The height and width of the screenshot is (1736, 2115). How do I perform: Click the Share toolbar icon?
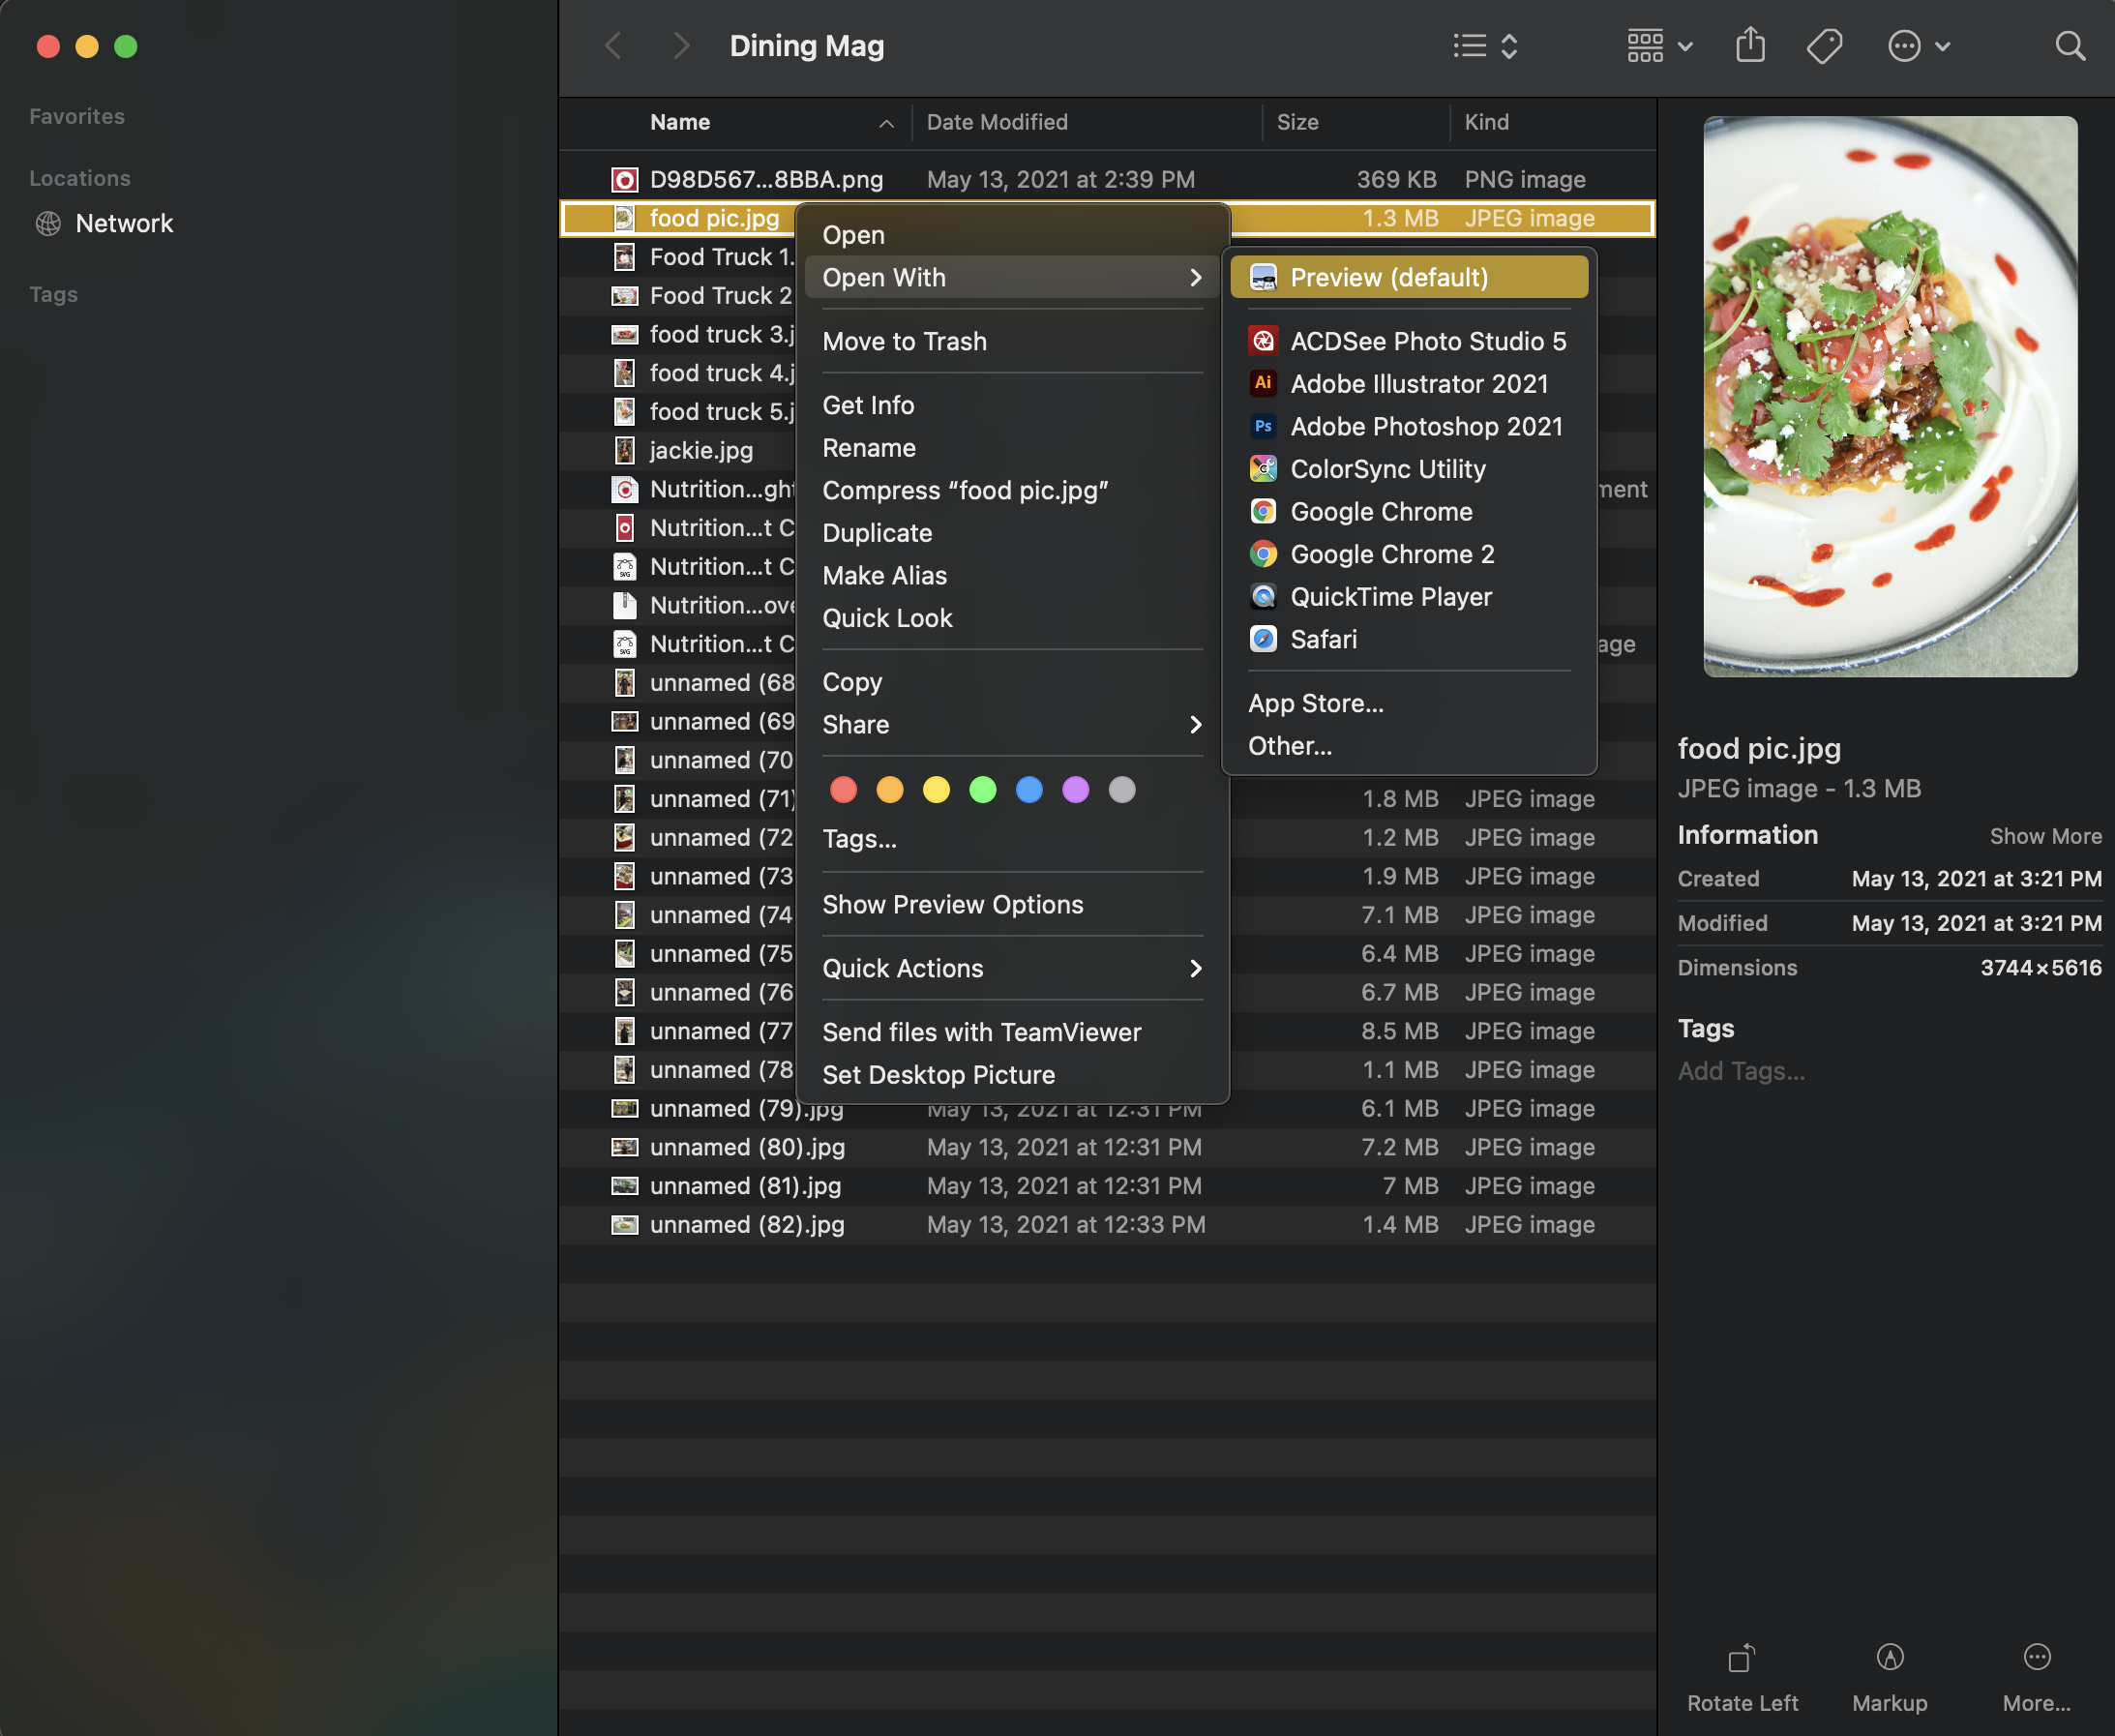click(1750, 46)
